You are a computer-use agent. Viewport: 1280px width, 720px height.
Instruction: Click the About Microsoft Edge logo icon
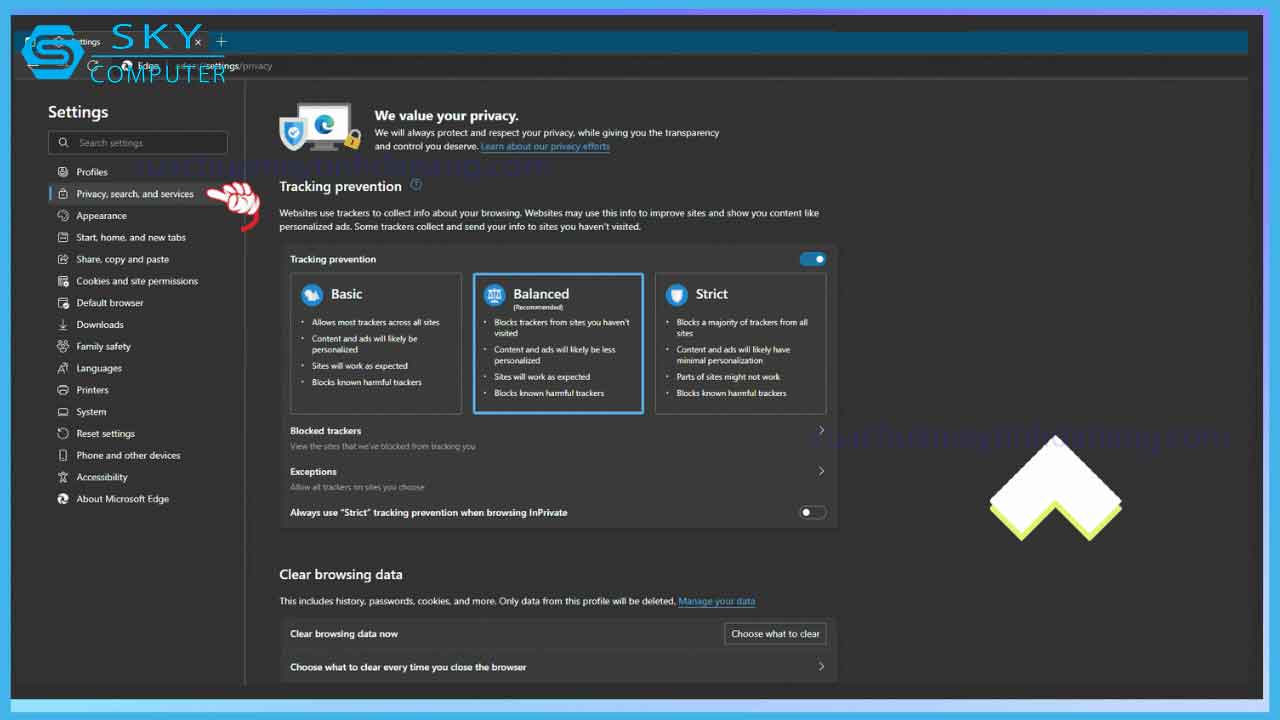pyautogui.click(x=63, y=499)
